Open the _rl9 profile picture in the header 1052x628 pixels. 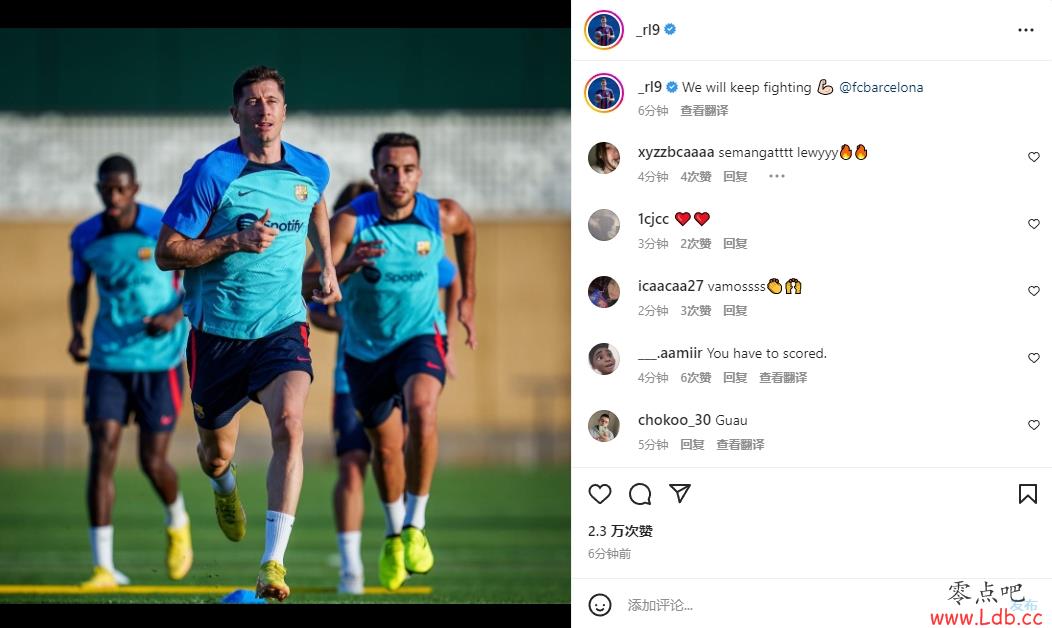tap(604, 30)
